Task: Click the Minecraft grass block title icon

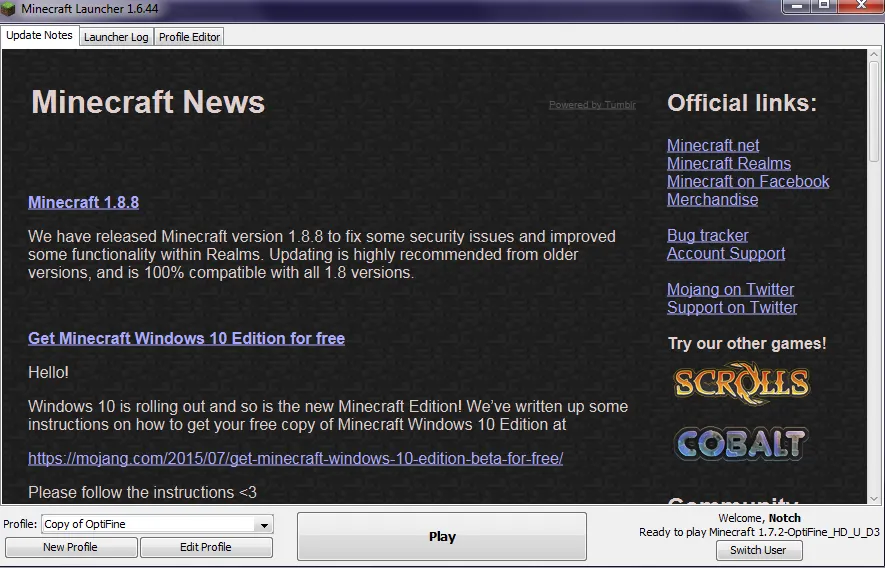Action: pos(8,8)
